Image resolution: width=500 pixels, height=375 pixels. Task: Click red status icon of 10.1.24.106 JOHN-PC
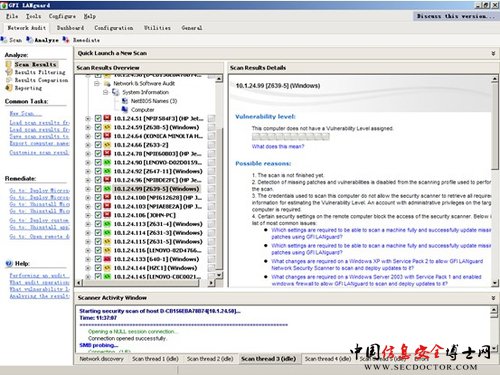click(x=107, y=215)
